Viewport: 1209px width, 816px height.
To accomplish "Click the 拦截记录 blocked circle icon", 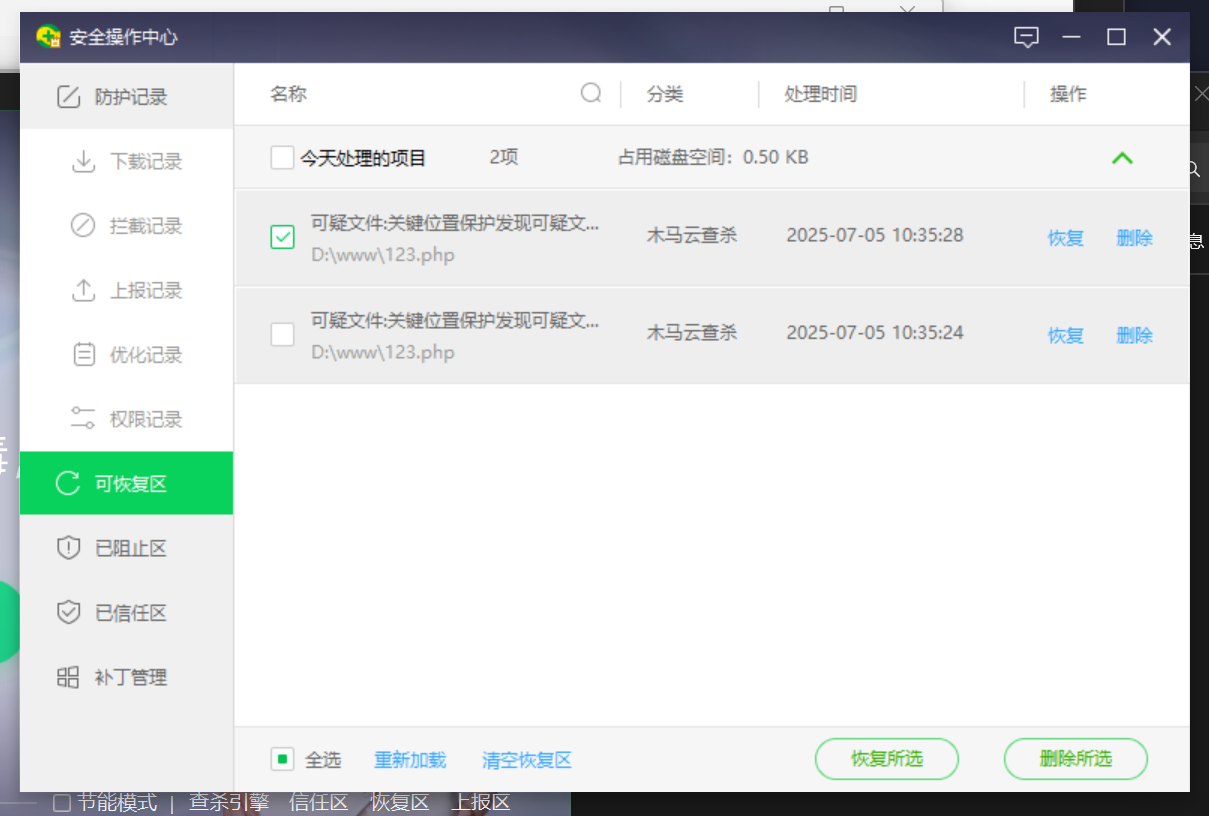I will (83, 226).
